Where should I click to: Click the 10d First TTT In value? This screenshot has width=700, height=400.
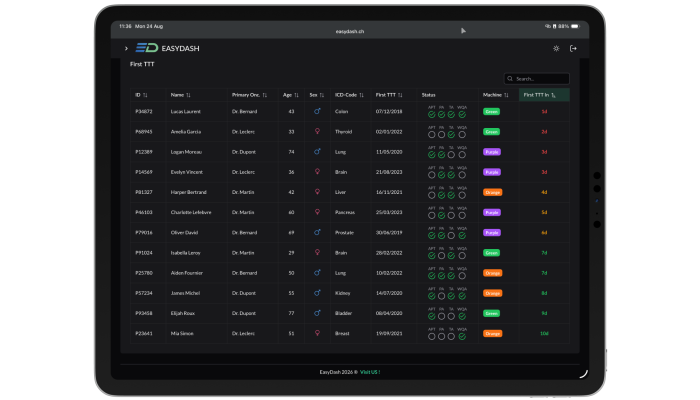pyautogui.click(x=544, y=333)
